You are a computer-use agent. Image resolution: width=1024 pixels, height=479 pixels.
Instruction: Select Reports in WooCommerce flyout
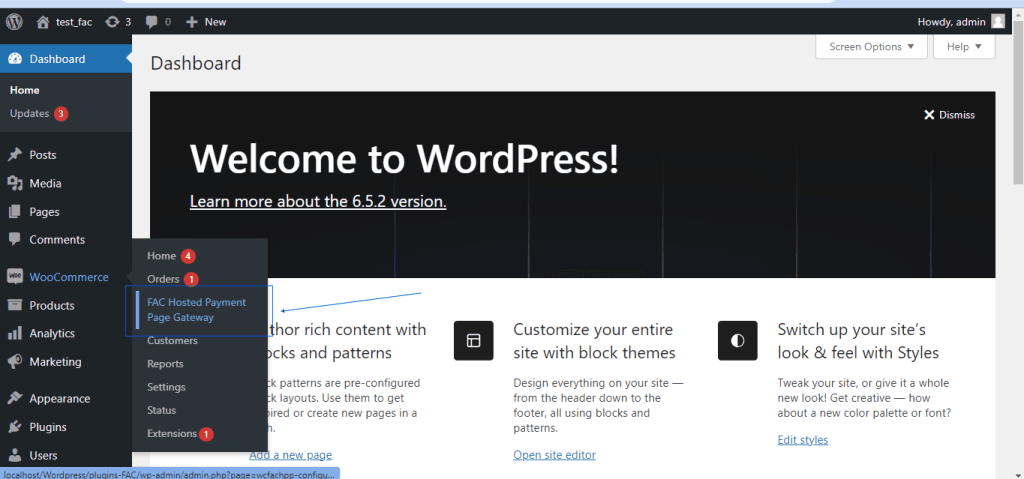(165, 364)
